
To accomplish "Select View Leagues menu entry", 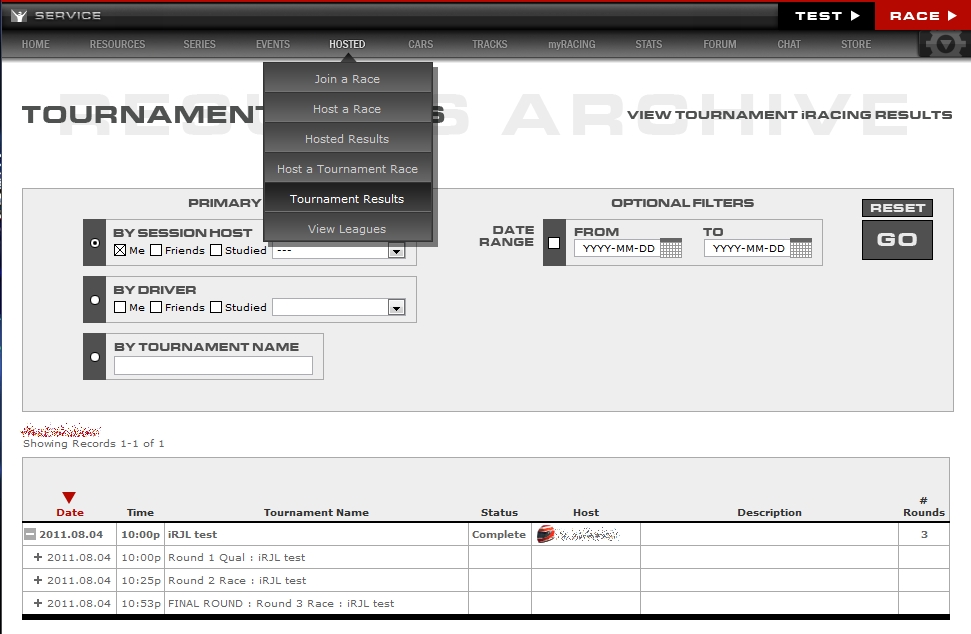I will 347,229.
